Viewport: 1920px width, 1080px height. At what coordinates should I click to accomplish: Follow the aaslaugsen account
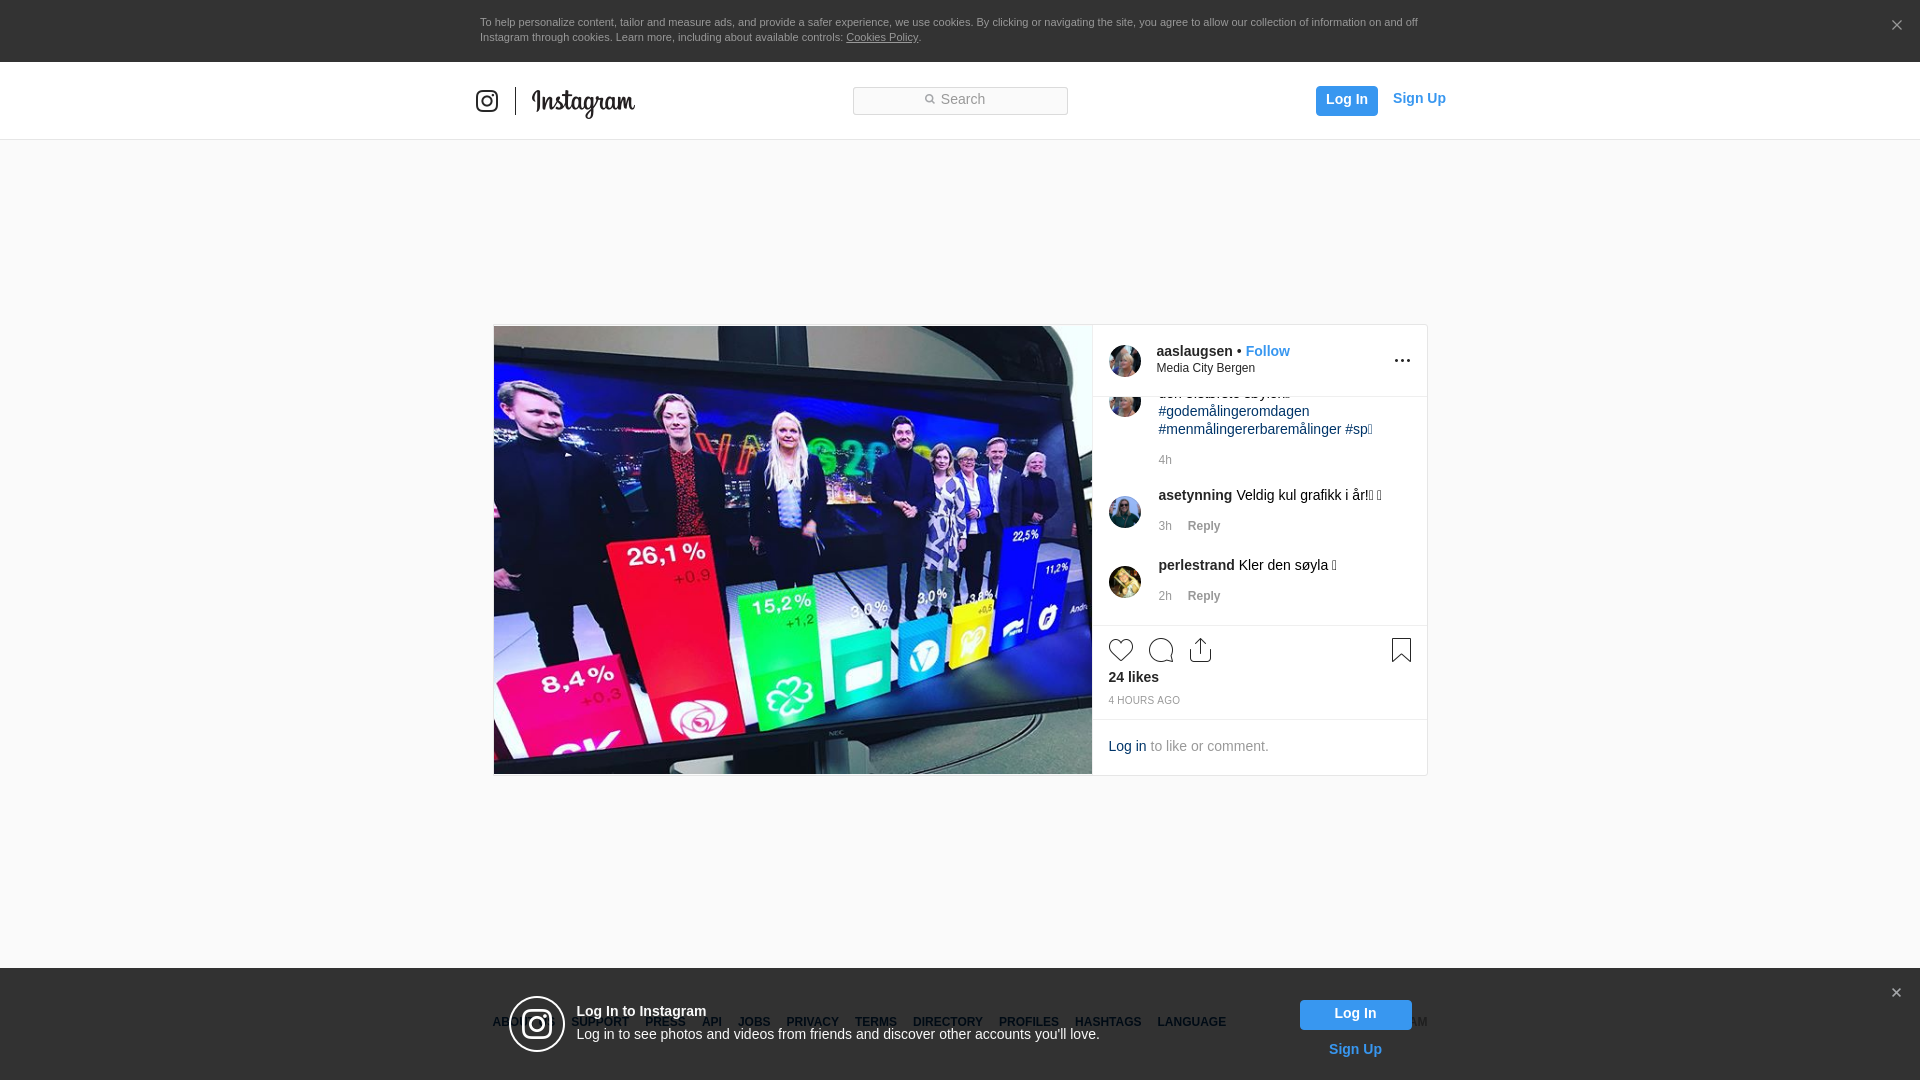point(1267,351)
